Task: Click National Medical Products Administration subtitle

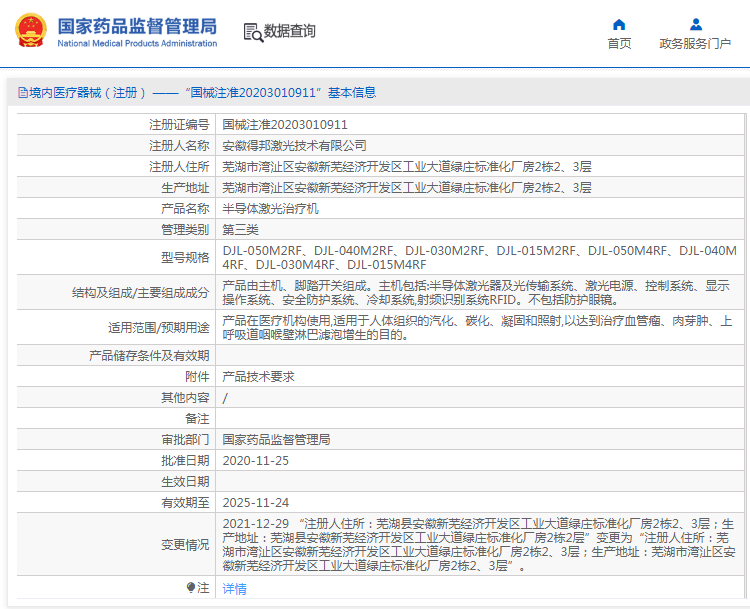Action: tap(137, 44)
